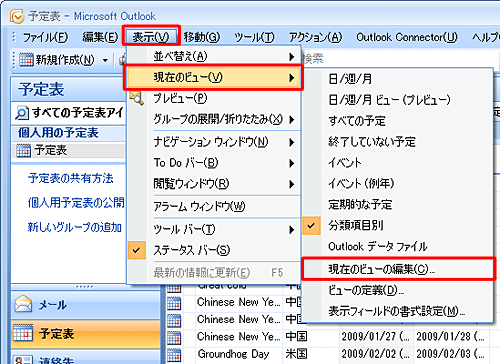This screenshot has height=364, width=500.
Task: Click the メール envelope icon
Action: click(23, 304)
